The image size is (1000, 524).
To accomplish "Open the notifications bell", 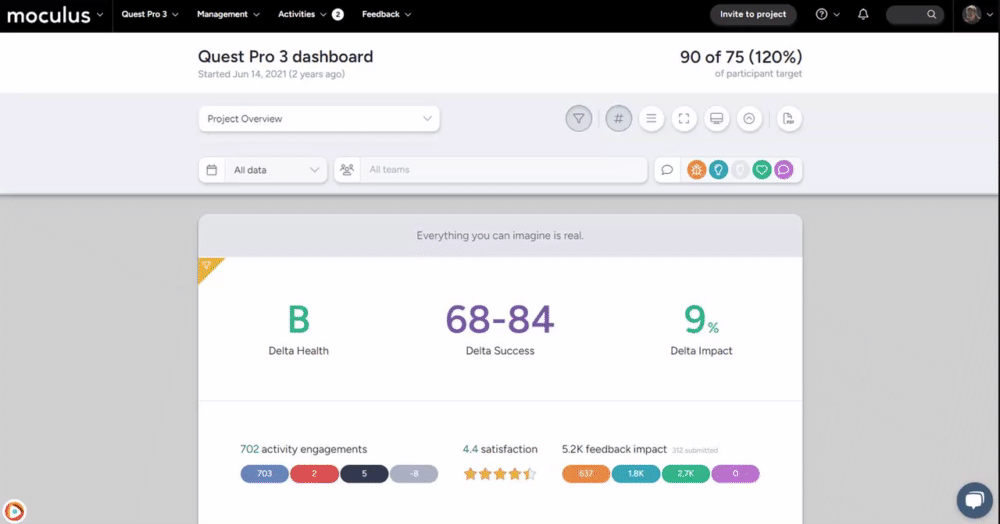I will click(x=863, y=15).
